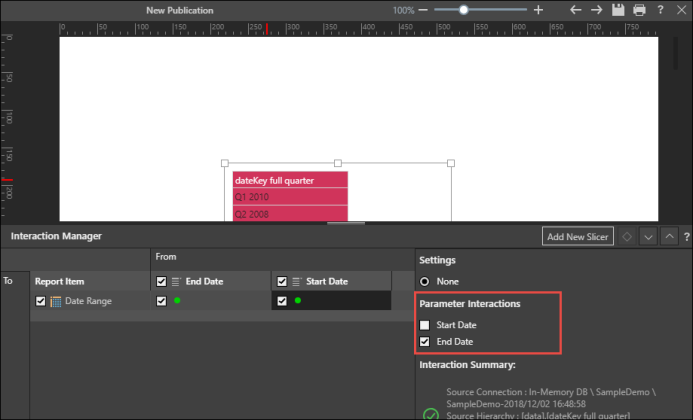The width and height of the screenshot is (693, 420).
Task: Click the diamond icon in Interaction Manager
Action: click(x=626, y=237)
